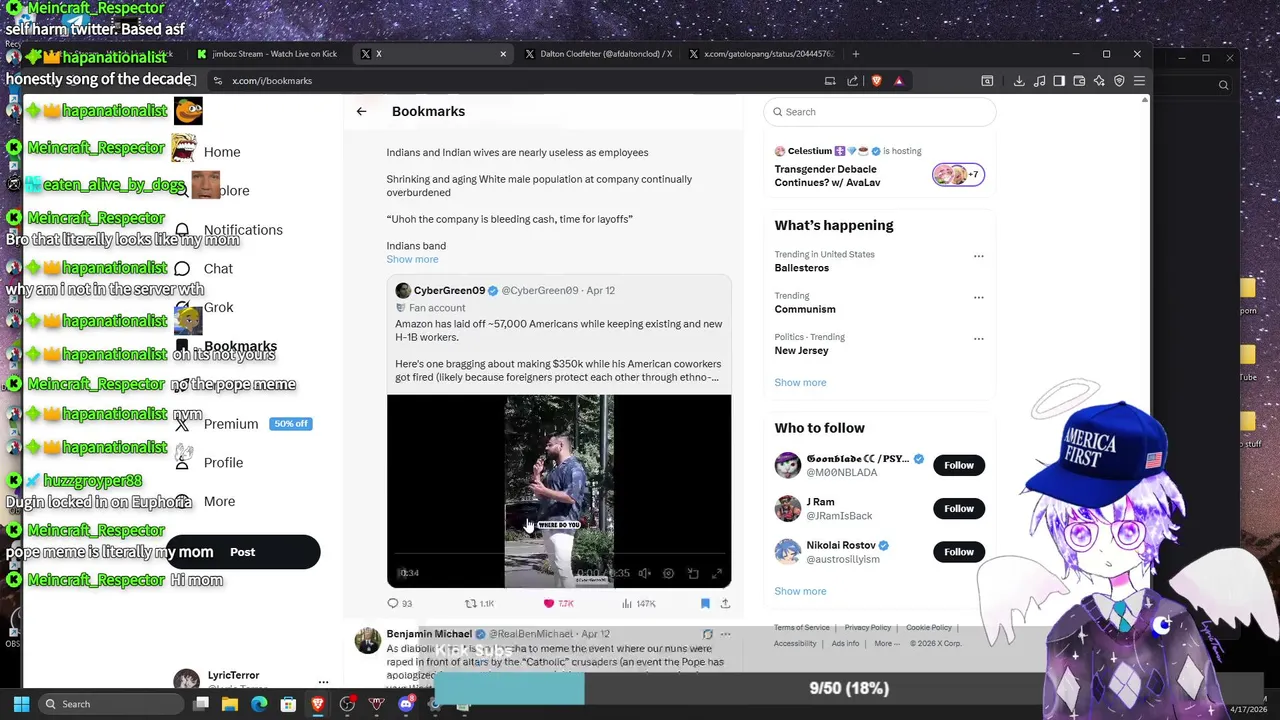Viewport: 1280px width, 720px height.
Task: Open Microsoft Edge from the taskbar
Action: [x=259, y=704]
